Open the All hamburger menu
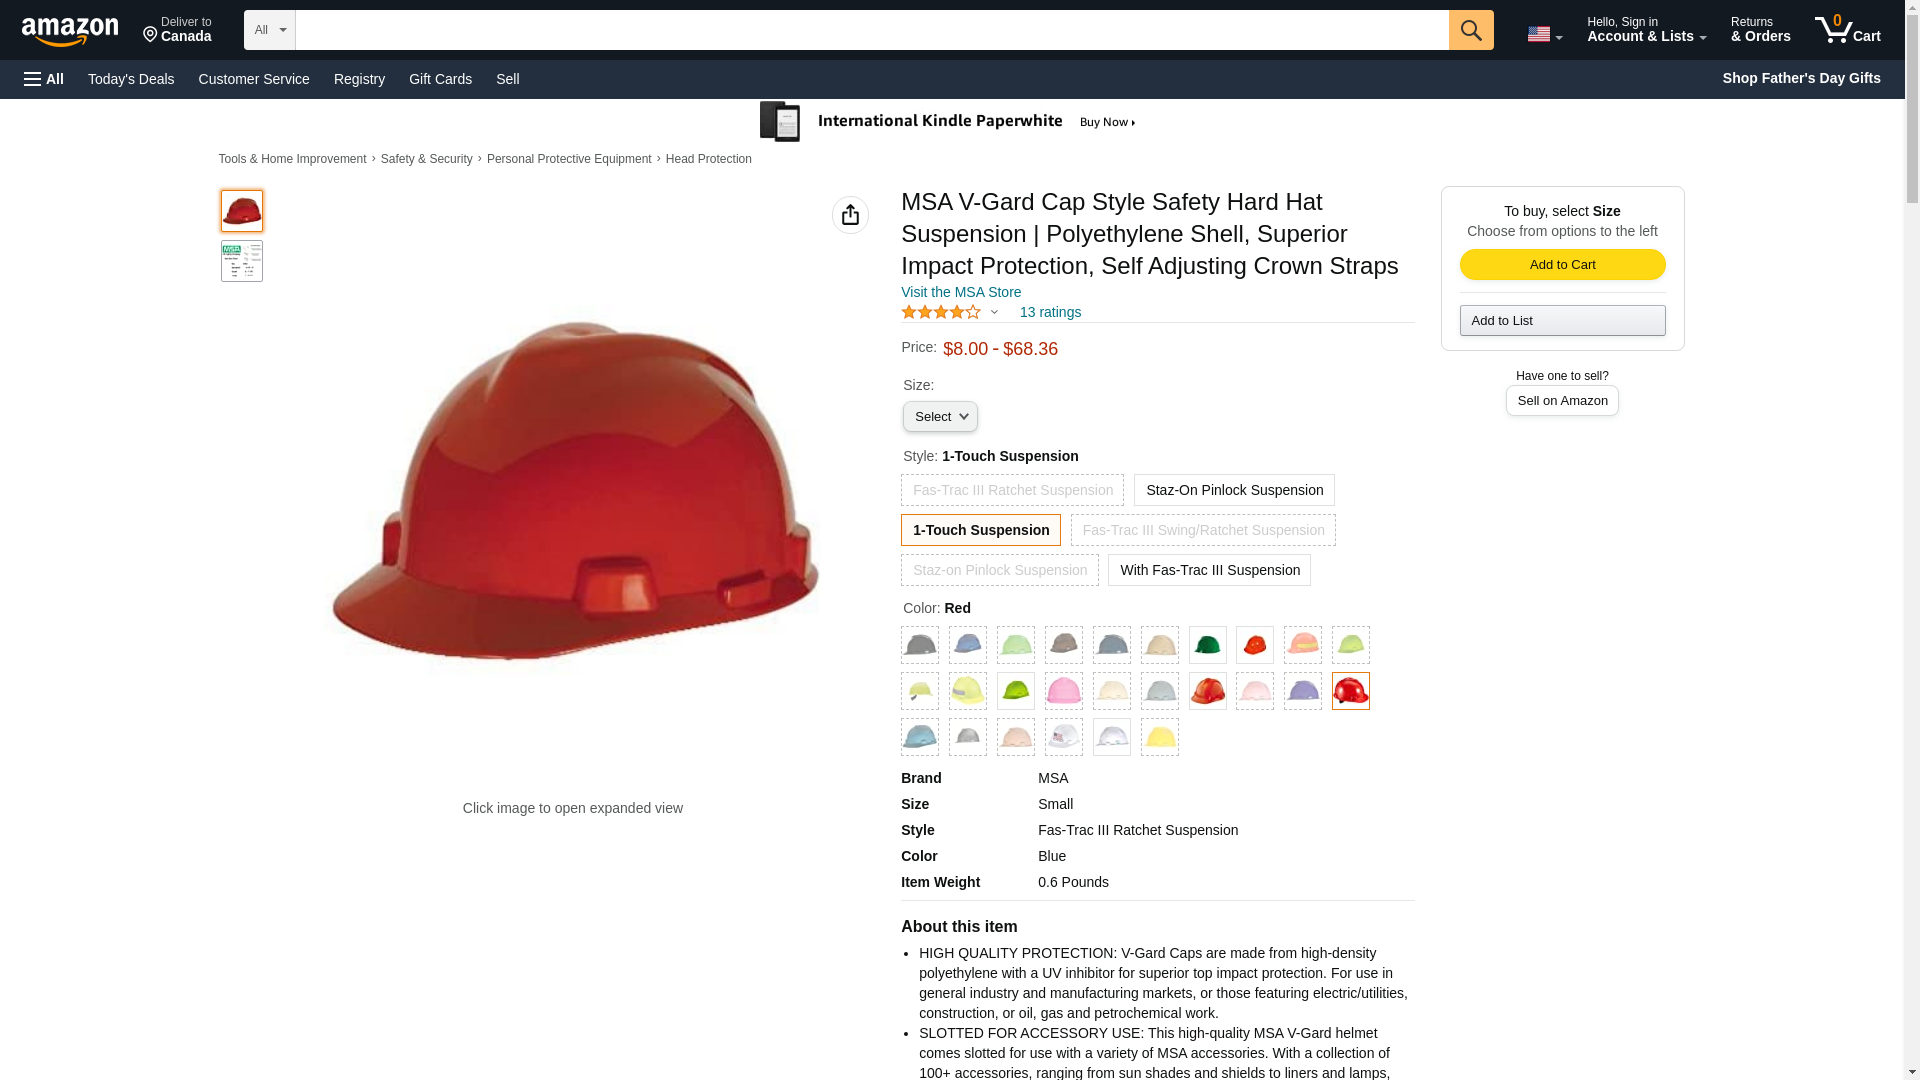This screenshot has height=1080, width=1920. click(44, 79)
